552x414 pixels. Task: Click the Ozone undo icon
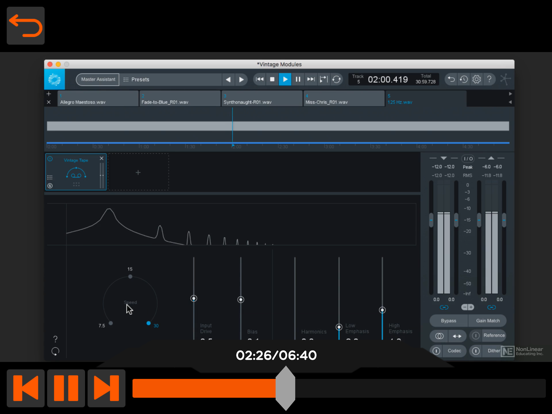(451, 80)
